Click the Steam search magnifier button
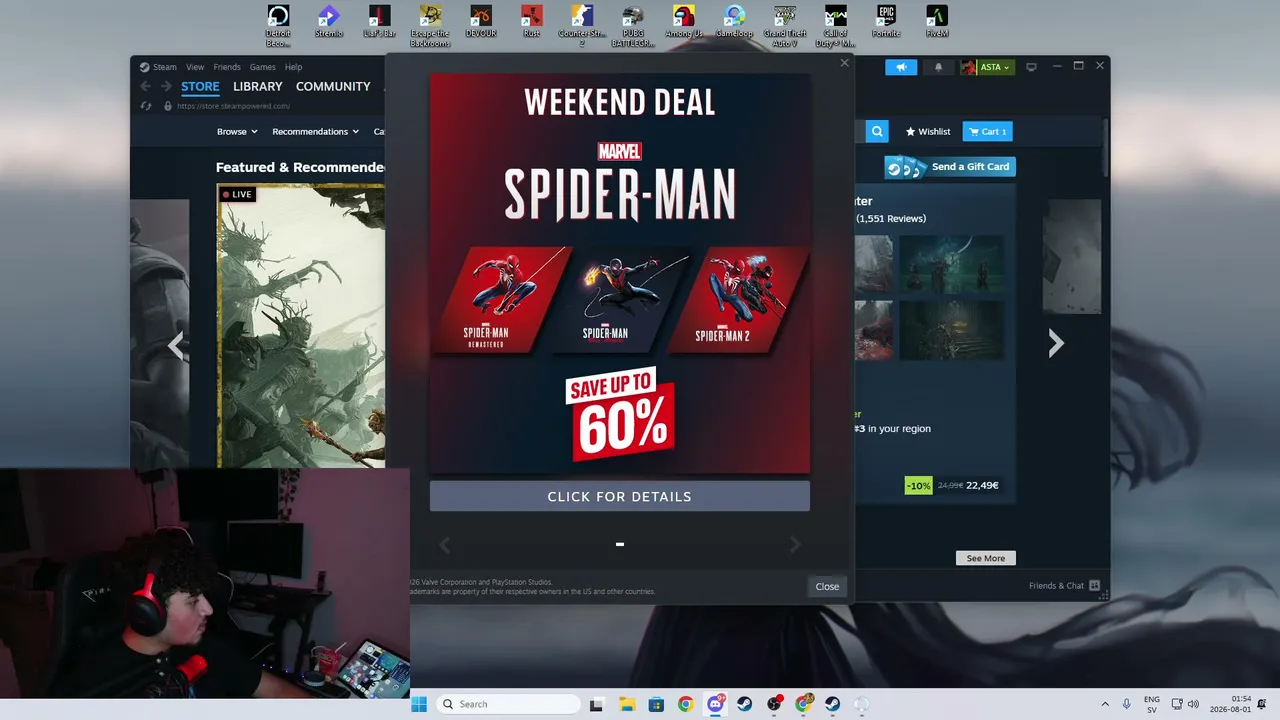The width and height of the screenshot is (1280, 720). (x=877, y=131)
